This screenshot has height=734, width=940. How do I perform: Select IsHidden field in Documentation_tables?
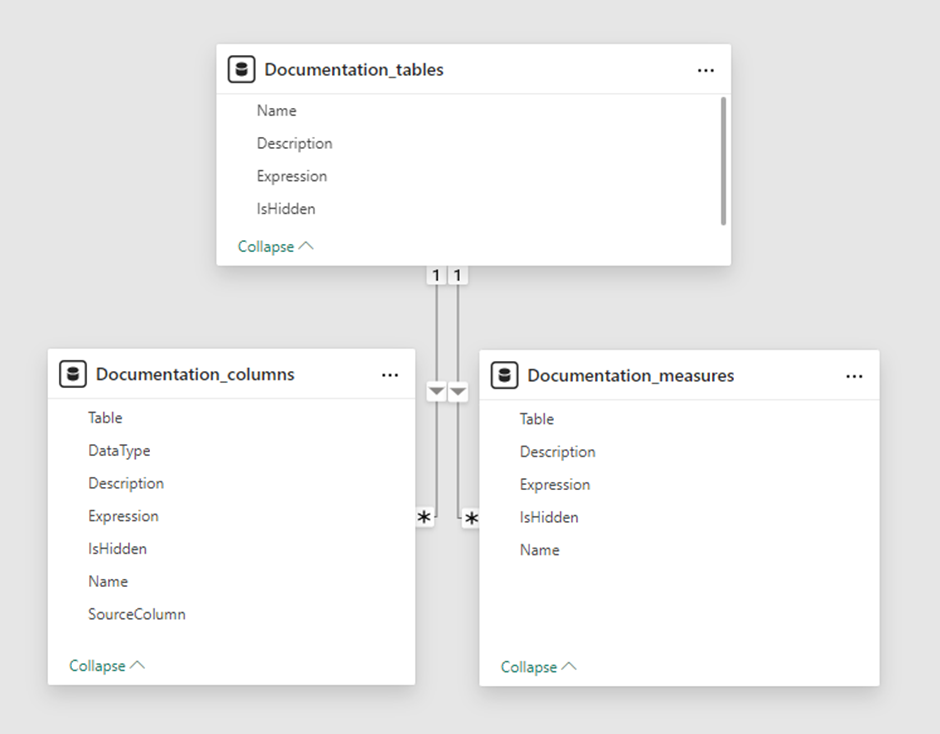click(x=286, y=209)
